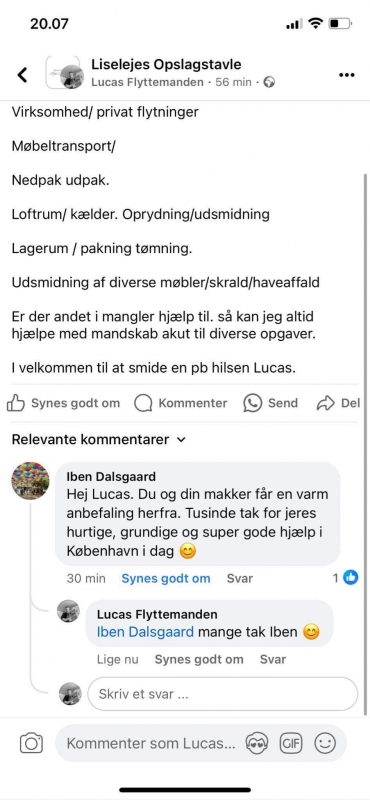This screenshot has height=800, width=370.
Task: Expand the Relevante kommentarer dropdown
Action: click(98, 439)
